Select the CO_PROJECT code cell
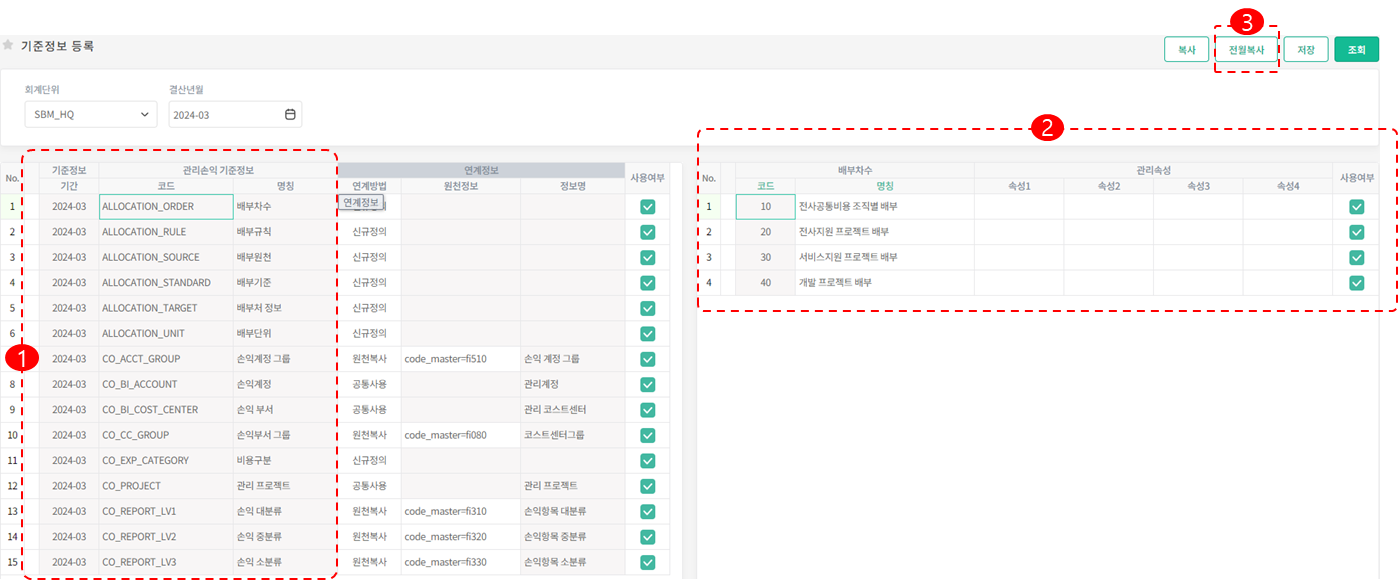This screenshot has width=1398, height=580. tap(166, 486)
